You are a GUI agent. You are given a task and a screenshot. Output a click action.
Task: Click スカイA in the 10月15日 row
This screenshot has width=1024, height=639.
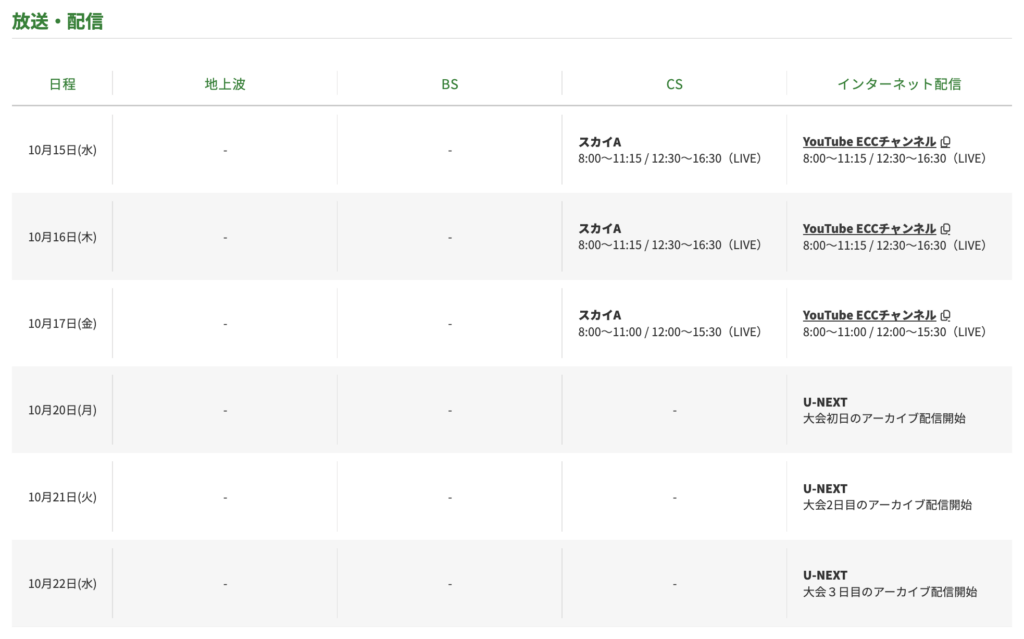600,142
